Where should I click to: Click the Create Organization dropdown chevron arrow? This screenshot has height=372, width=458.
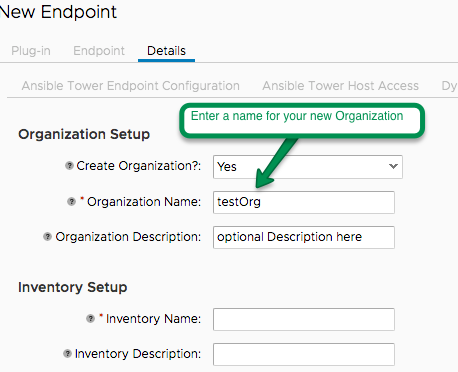[x=393, y=166]
